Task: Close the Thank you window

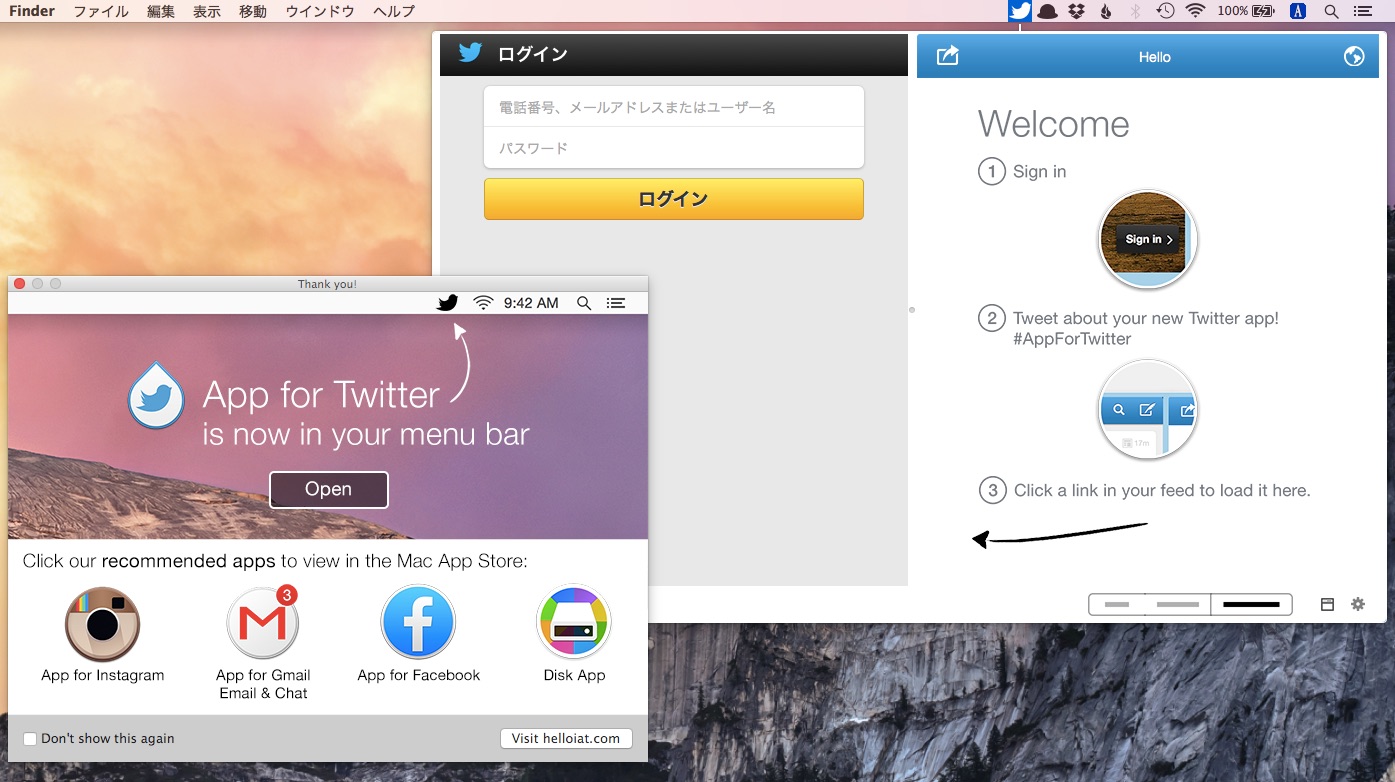Action: tap(19, 284)
